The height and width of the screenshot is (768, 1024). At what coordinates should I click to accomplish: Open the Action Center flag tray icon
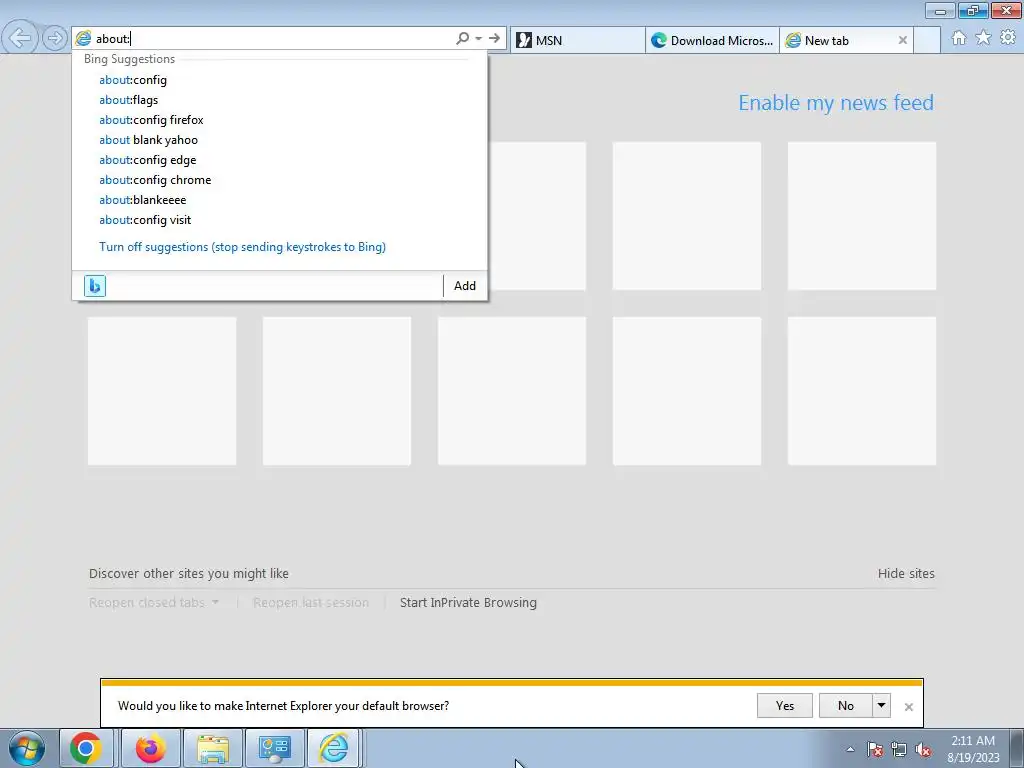point(875,749)
